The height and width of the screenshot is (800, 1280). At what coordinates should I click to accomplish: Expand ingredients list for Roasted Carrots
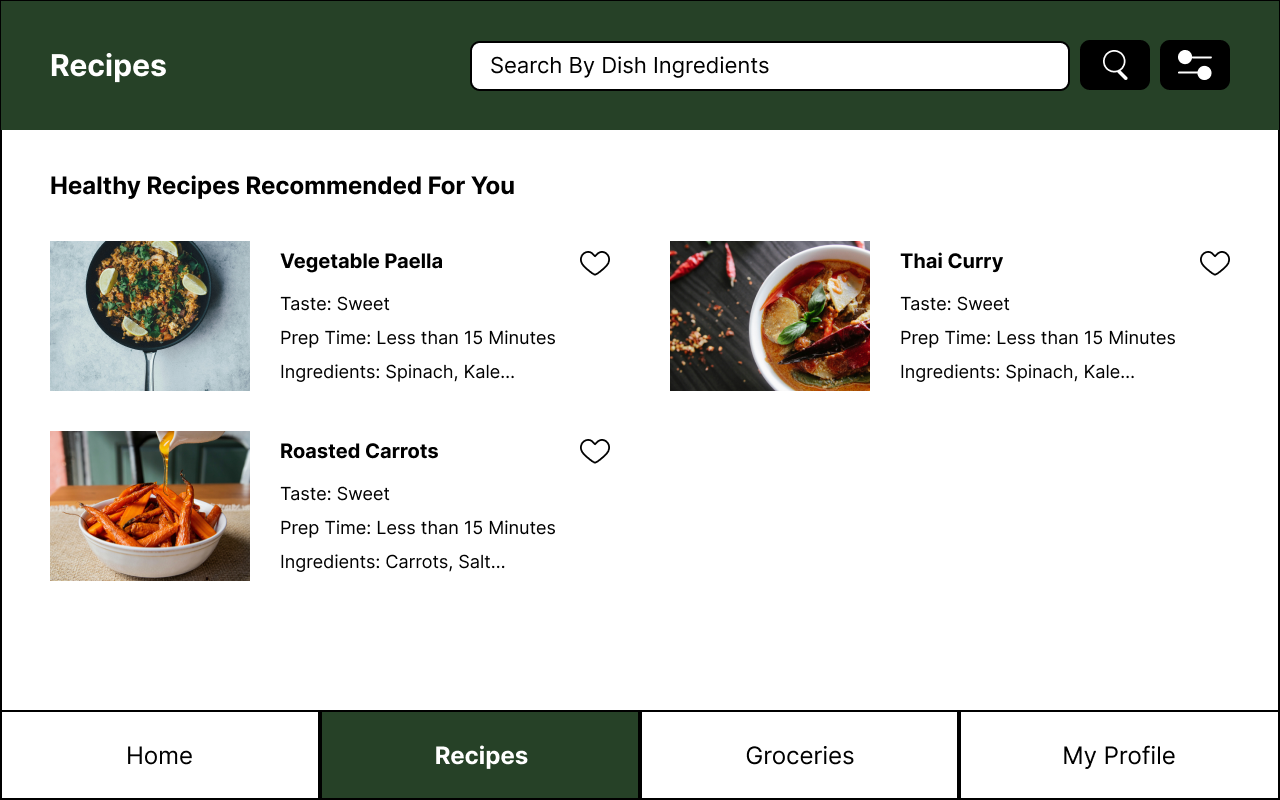click(x=392, y=561)
